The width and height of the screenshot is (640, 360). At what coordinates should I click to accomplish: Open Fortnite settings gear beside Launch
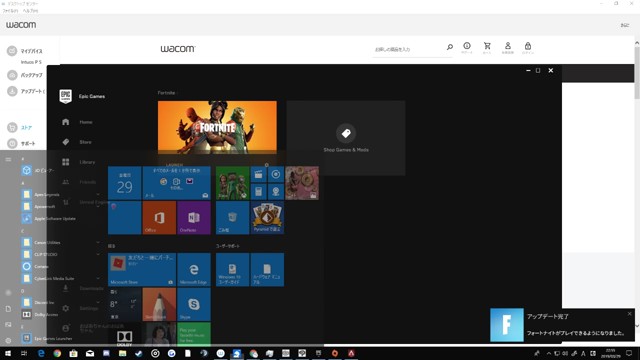pos(267,165)
